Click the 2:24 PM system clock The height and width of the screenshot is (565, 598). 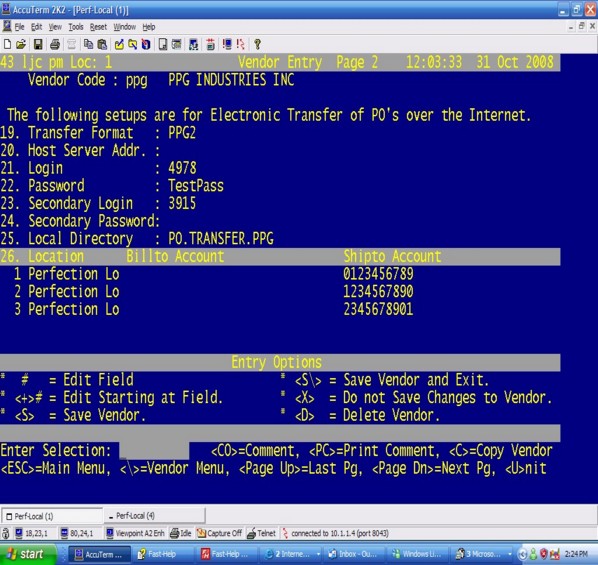576,554
